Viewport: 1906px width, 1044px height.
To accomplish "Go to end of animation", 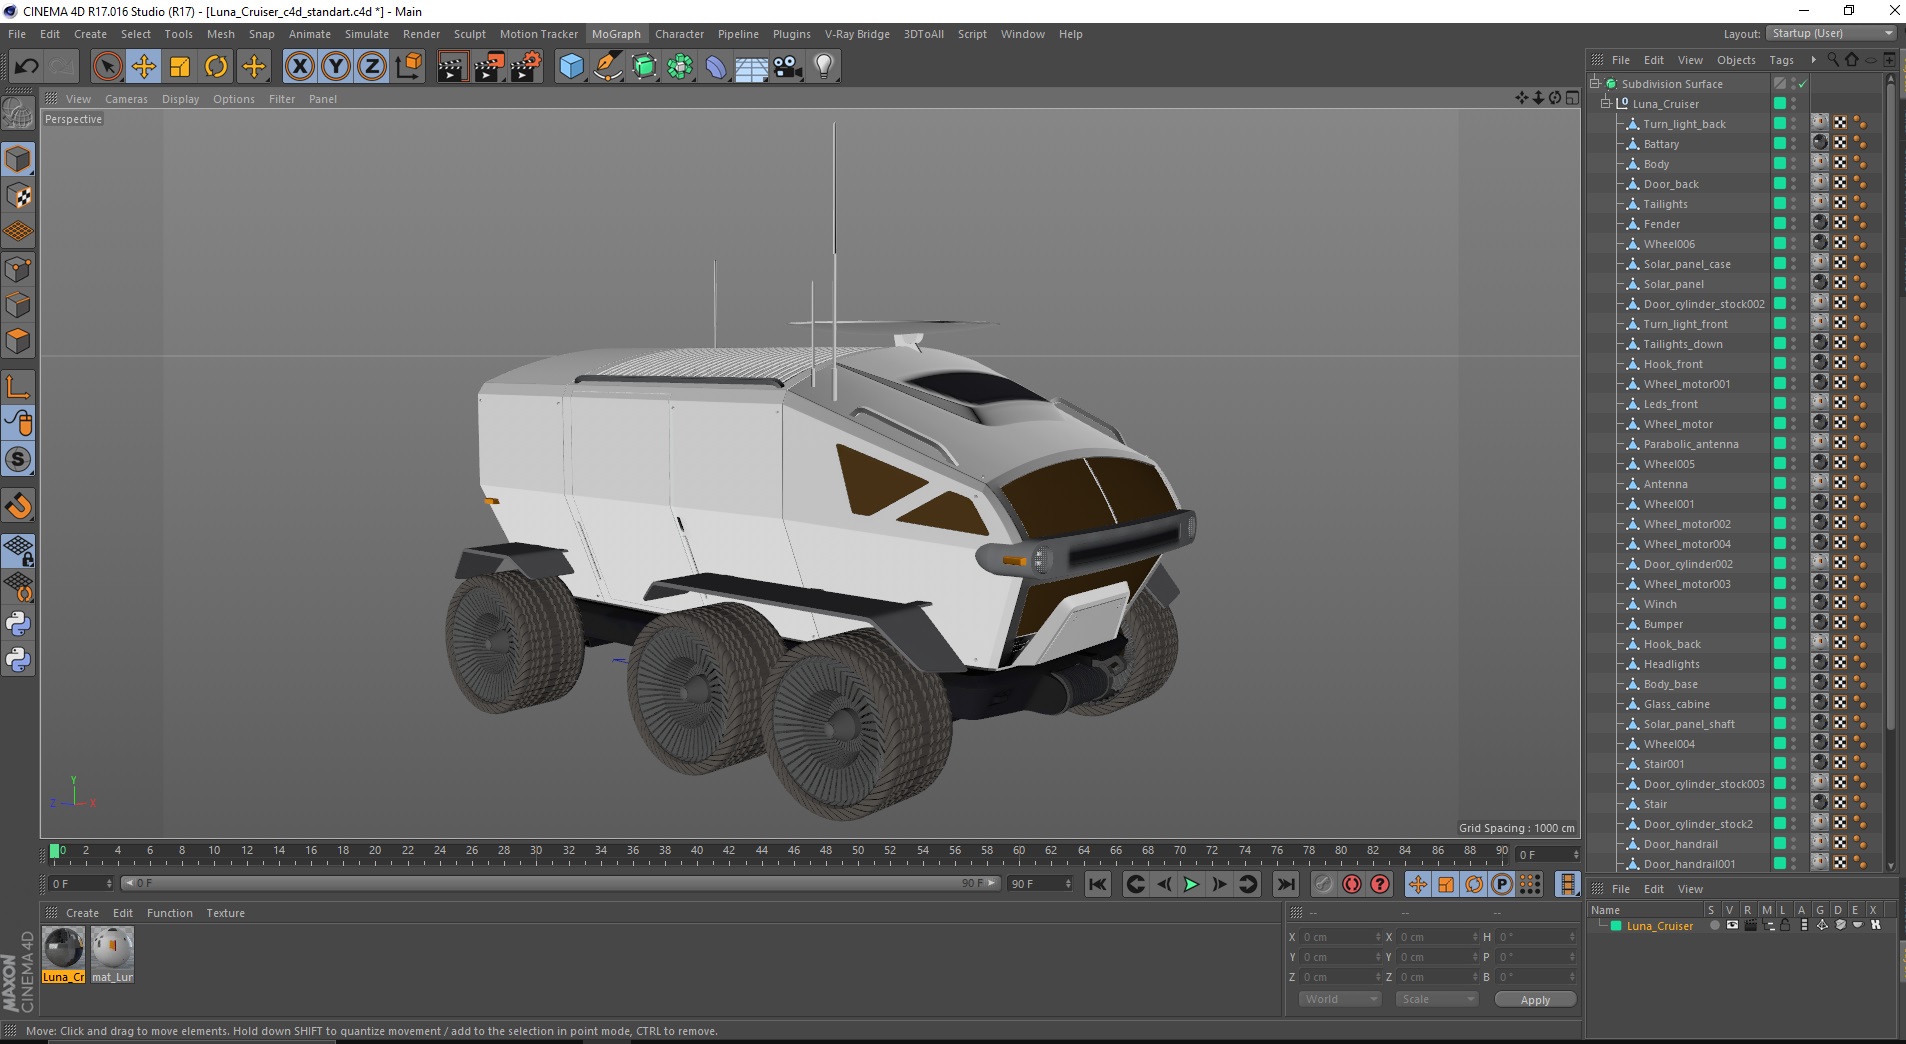I will pos(1286,884).
